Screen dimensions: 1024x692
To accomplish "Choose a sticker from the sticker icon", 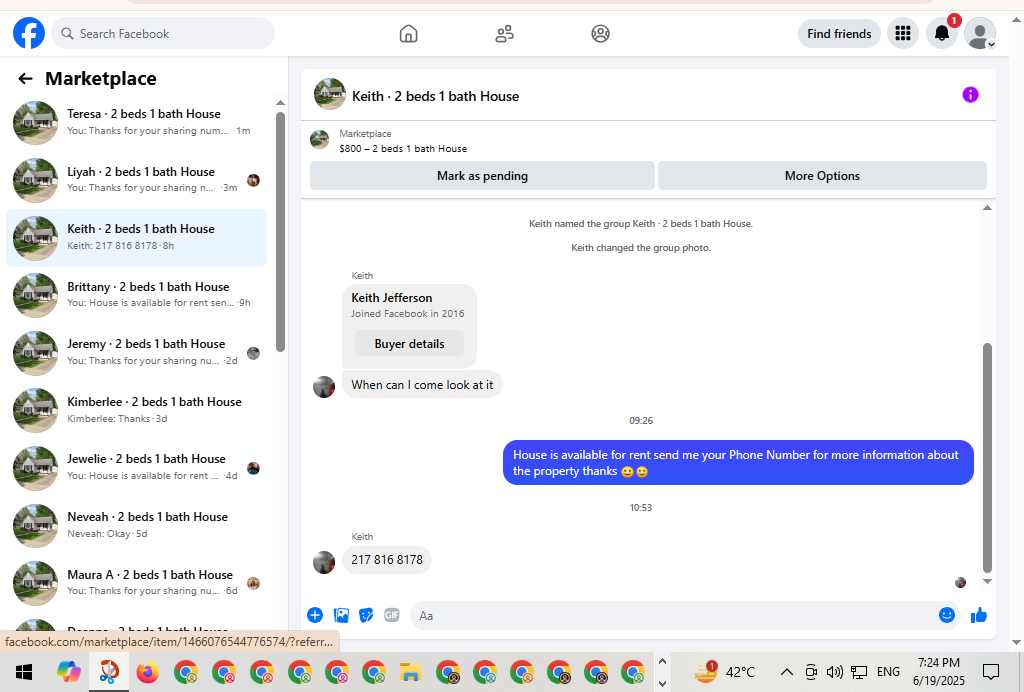I will tap(366, 615).
